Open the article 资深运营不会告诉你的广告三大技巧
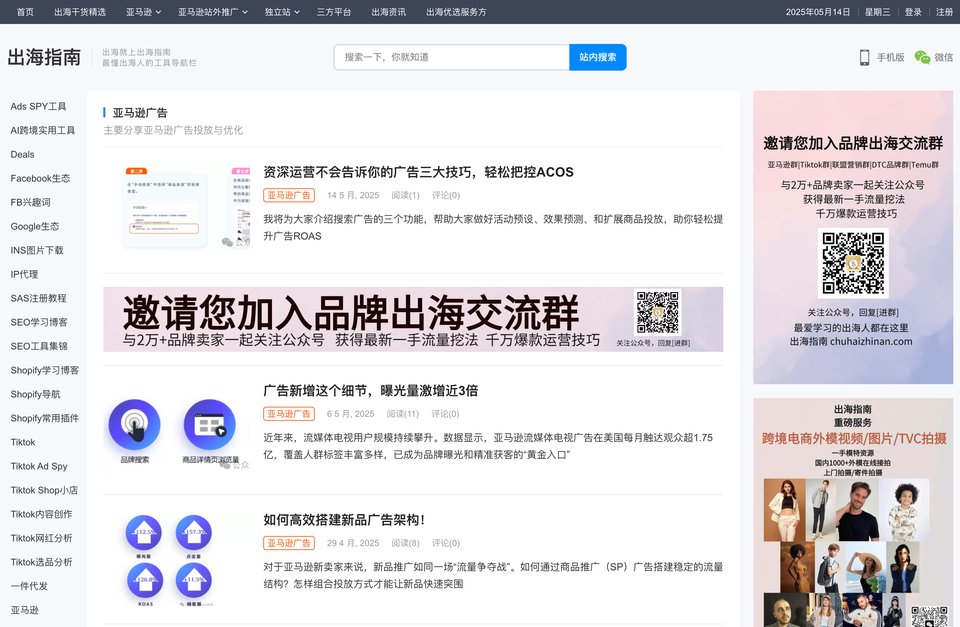Viewport: 960px width, 627px height. (418, 172)
